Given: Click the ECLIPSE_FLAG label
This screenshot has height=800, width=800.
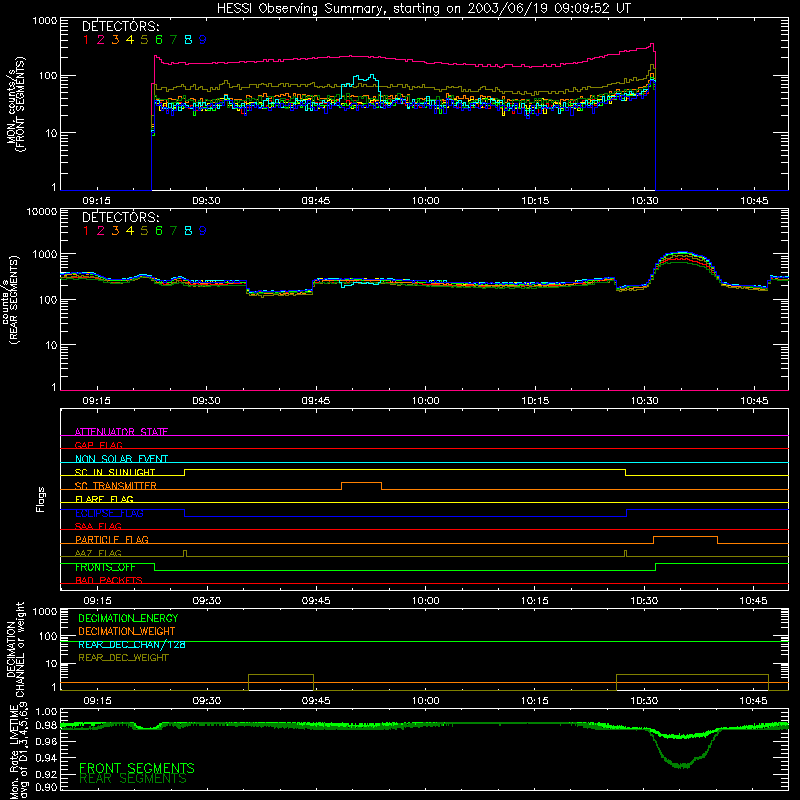Looking at the screenshot, I should [109, 513].
